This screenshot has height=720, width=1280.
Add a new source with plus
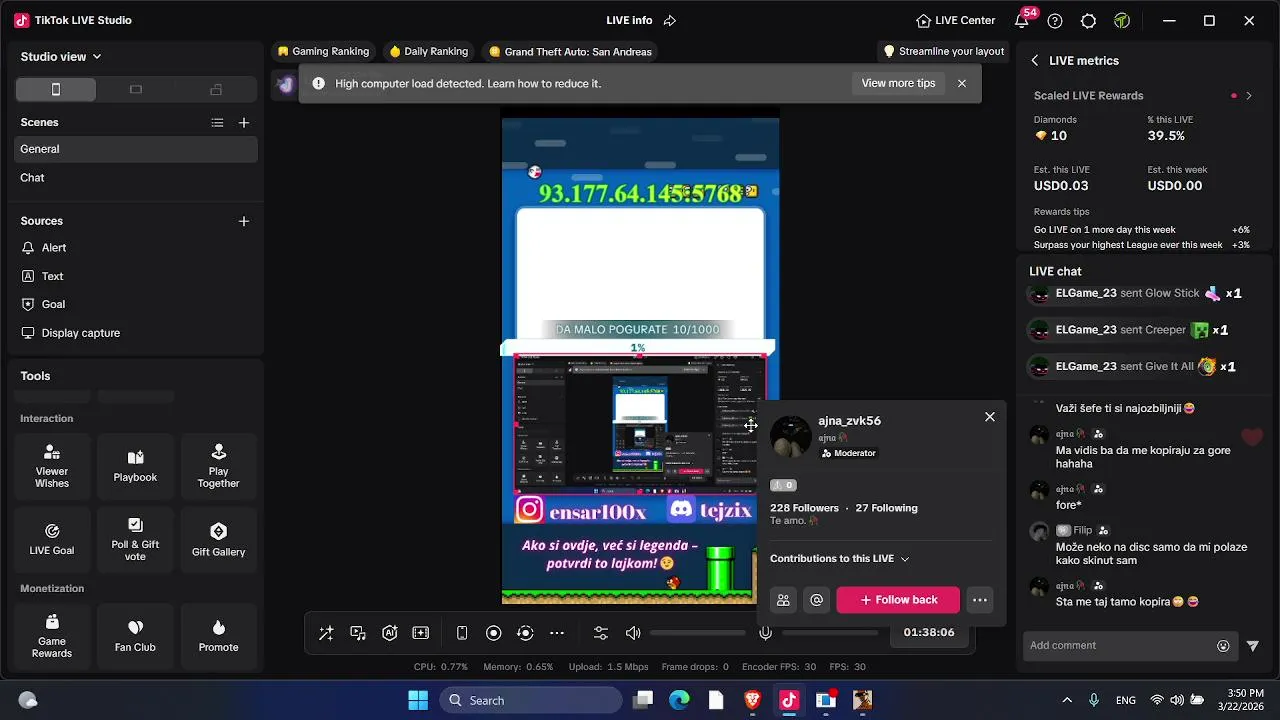(244, 221)
